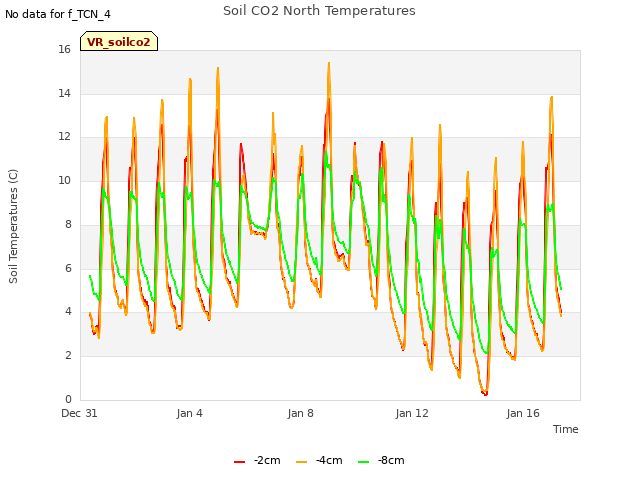Image resolution: width=640 pixels, height=480 pixels.
Task: Click the 6 y-axis tick label
Action: coord(68,268)
